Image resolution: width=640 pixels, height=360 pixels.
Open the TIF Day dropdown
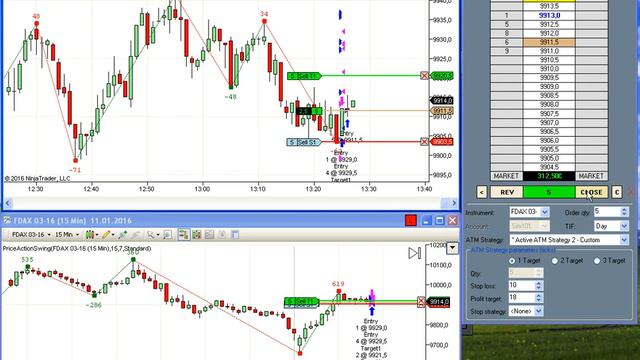(624, 226)
